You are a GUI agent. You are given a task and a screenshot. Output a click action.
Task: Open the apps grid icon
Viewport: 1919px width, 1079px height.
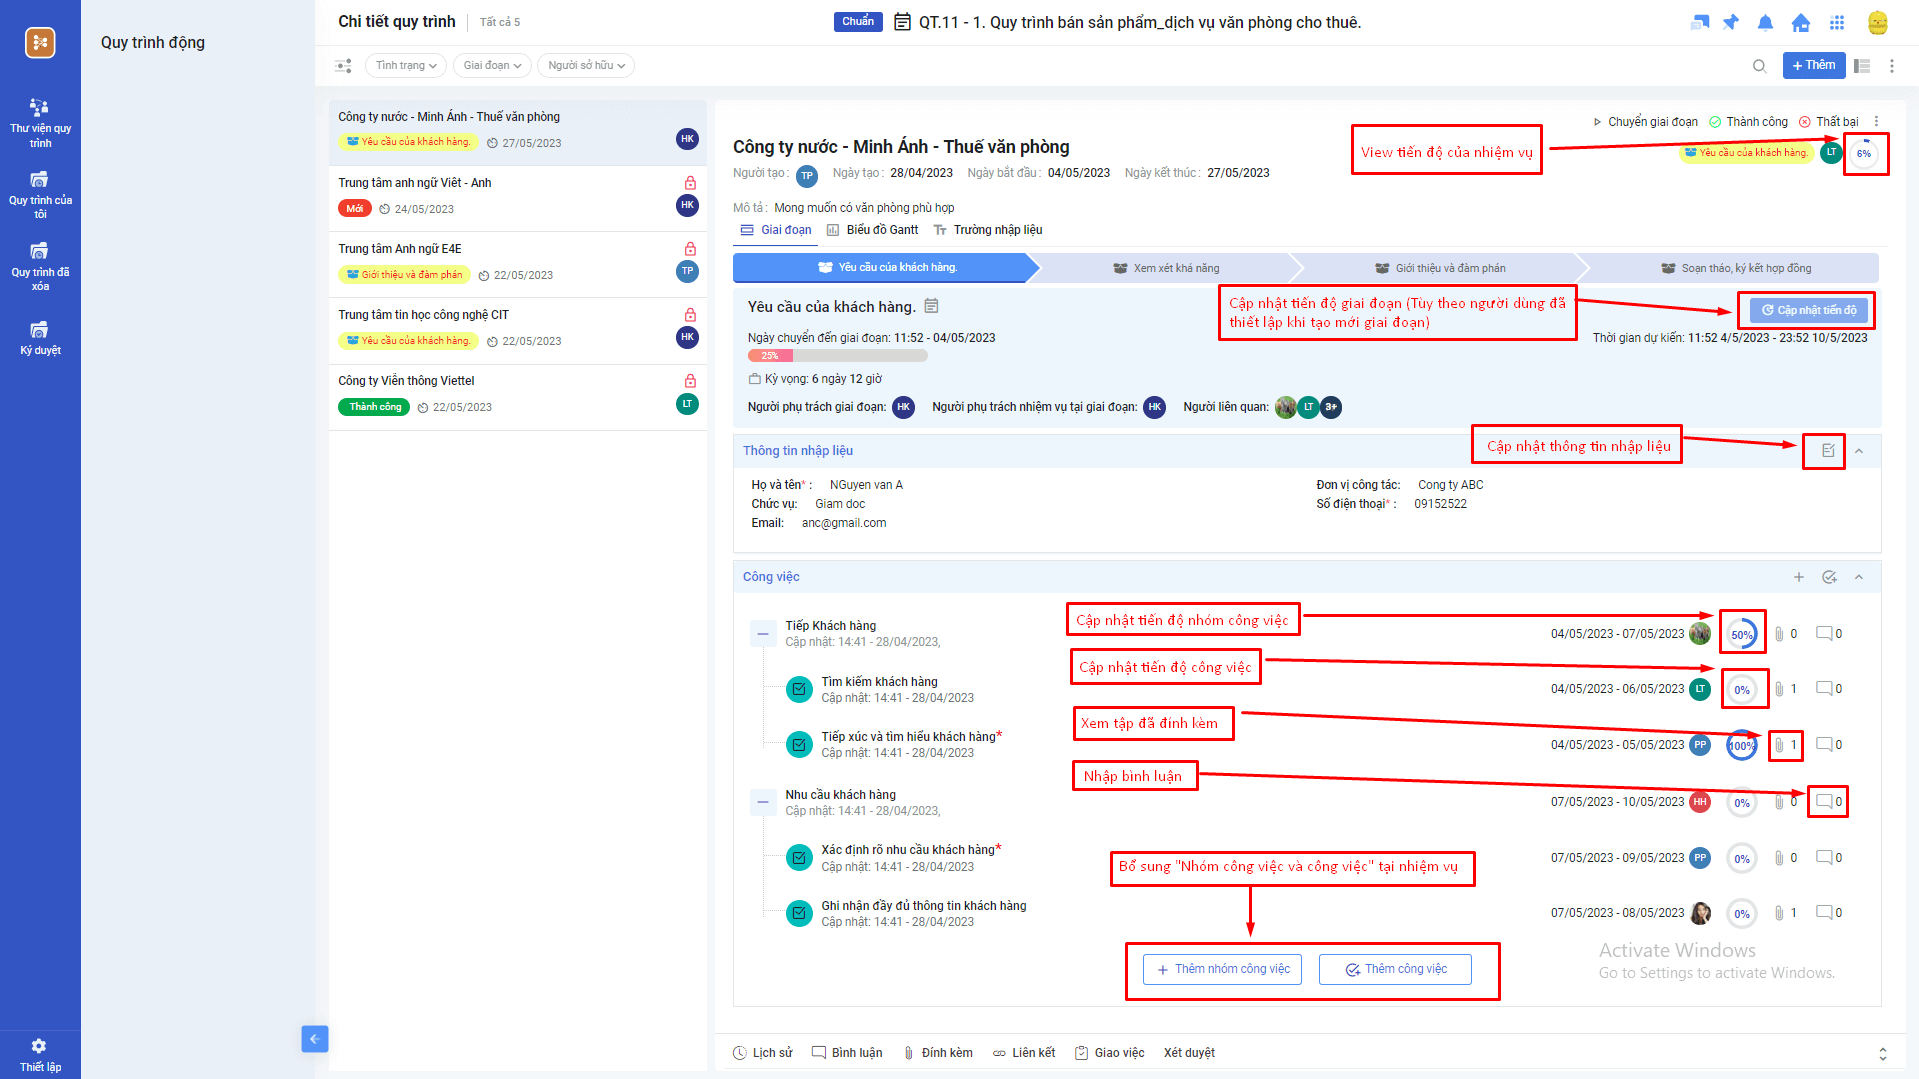click(1837, 22)
